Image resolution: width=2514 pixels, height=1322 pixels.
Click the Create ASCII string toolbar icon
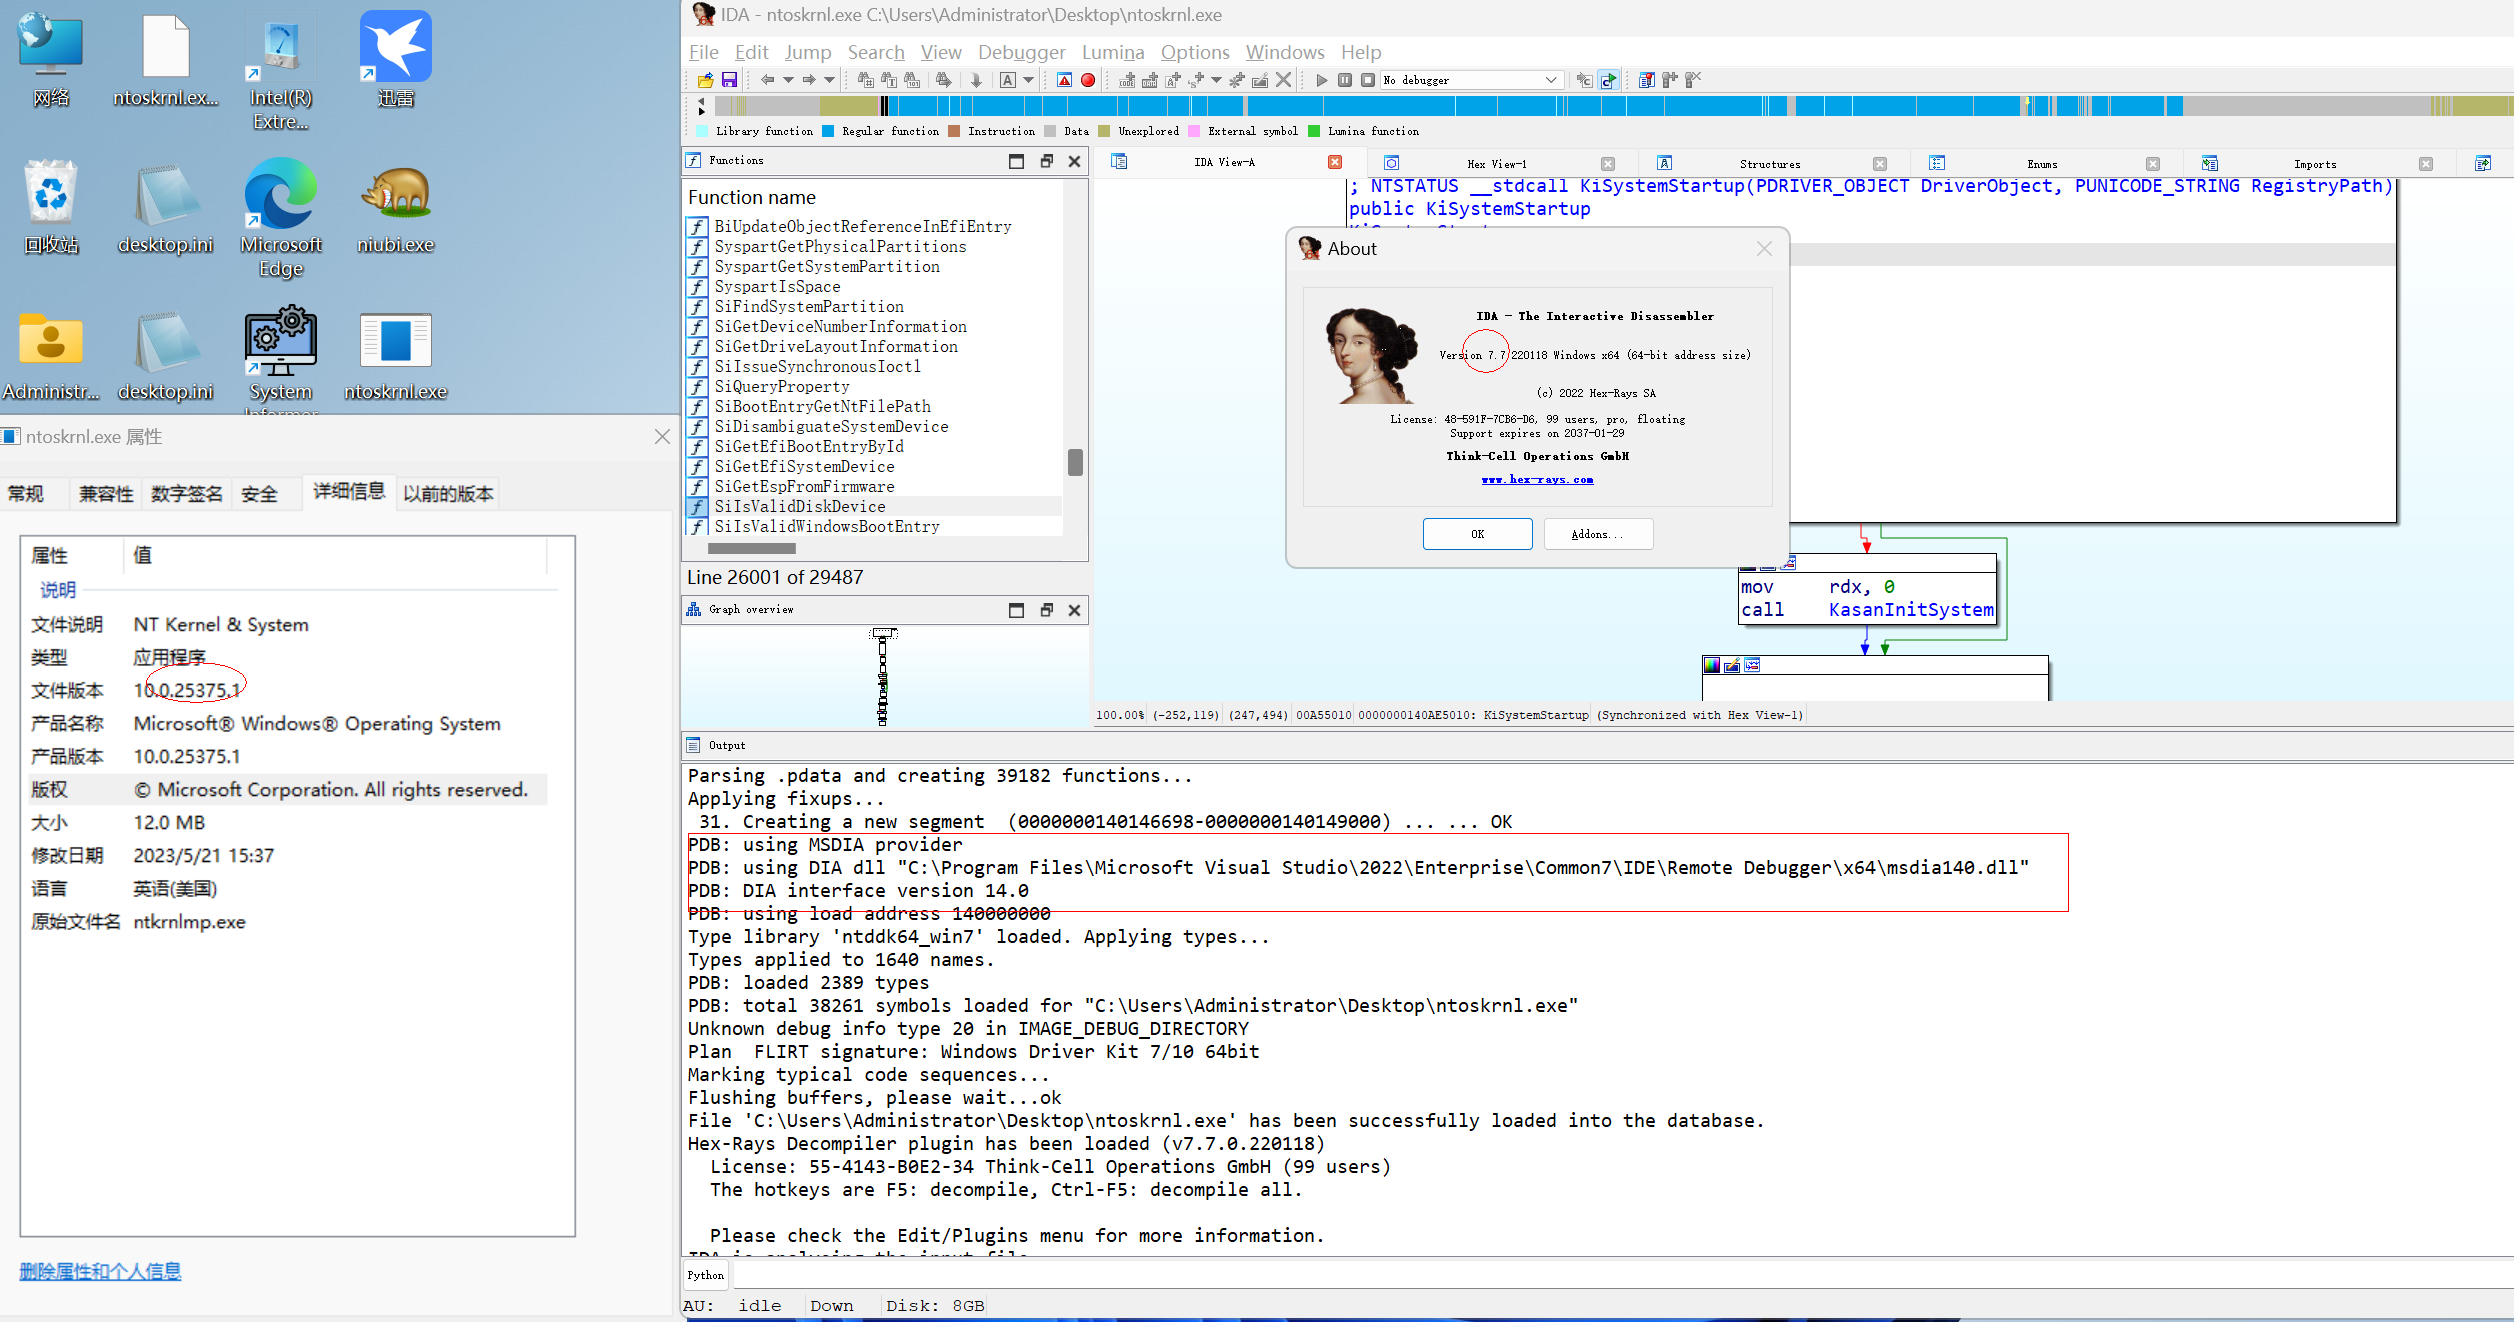1172,80
